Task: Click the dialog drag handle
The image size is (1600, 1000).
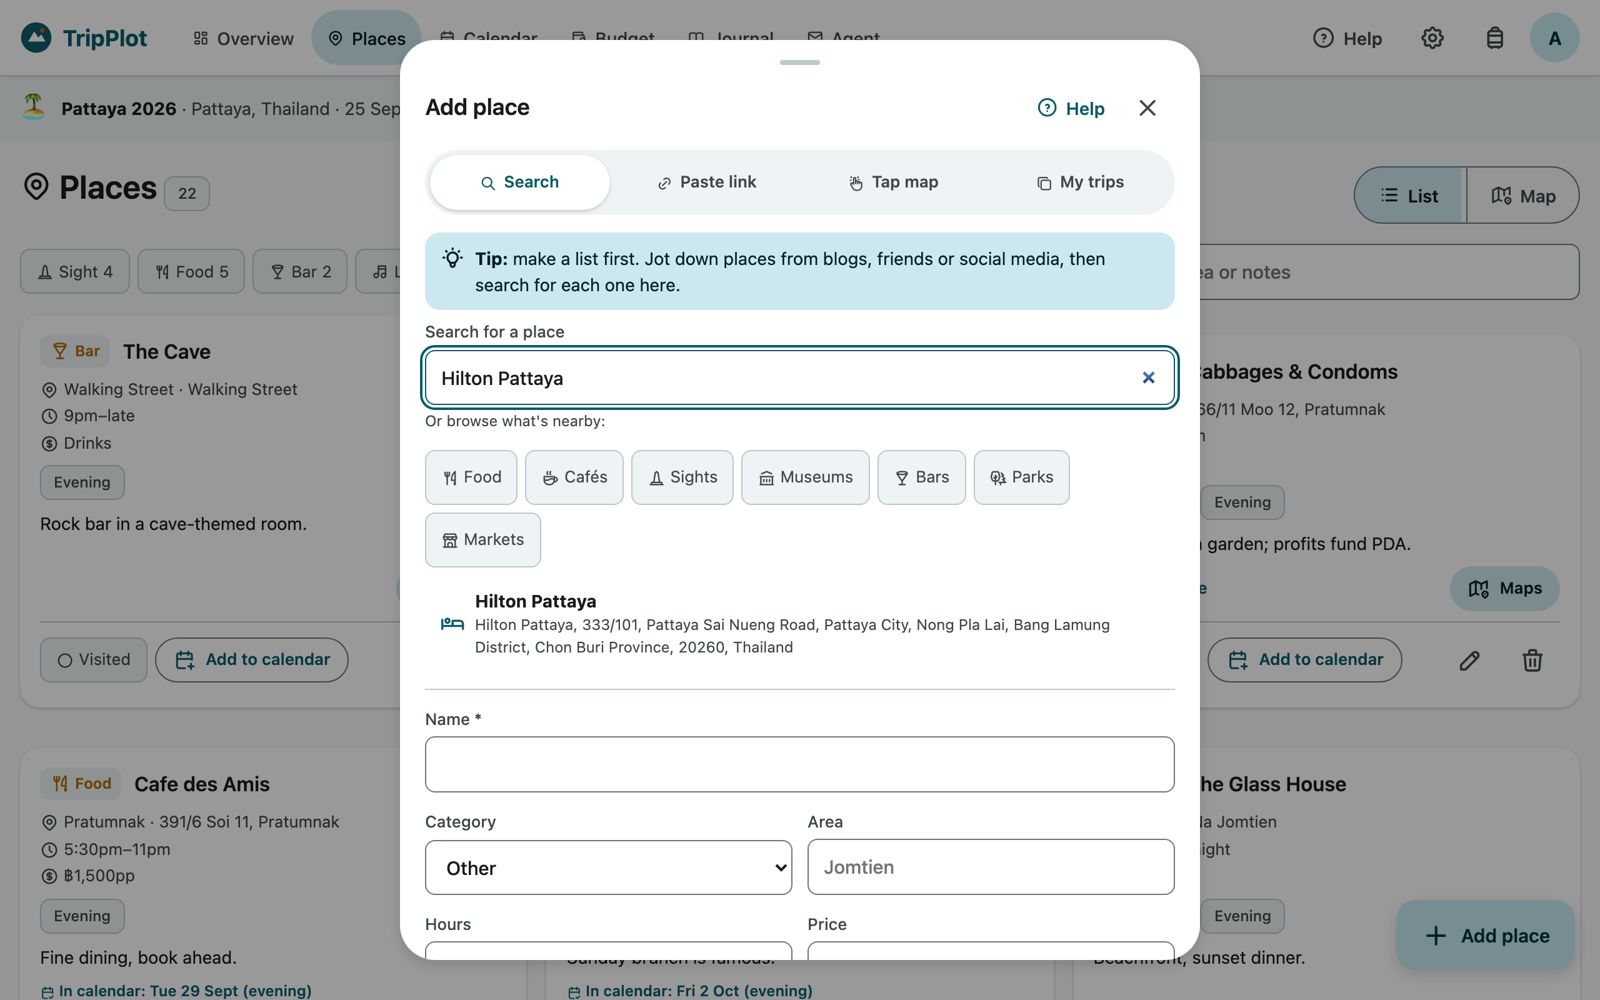Action: click(800, 62)
